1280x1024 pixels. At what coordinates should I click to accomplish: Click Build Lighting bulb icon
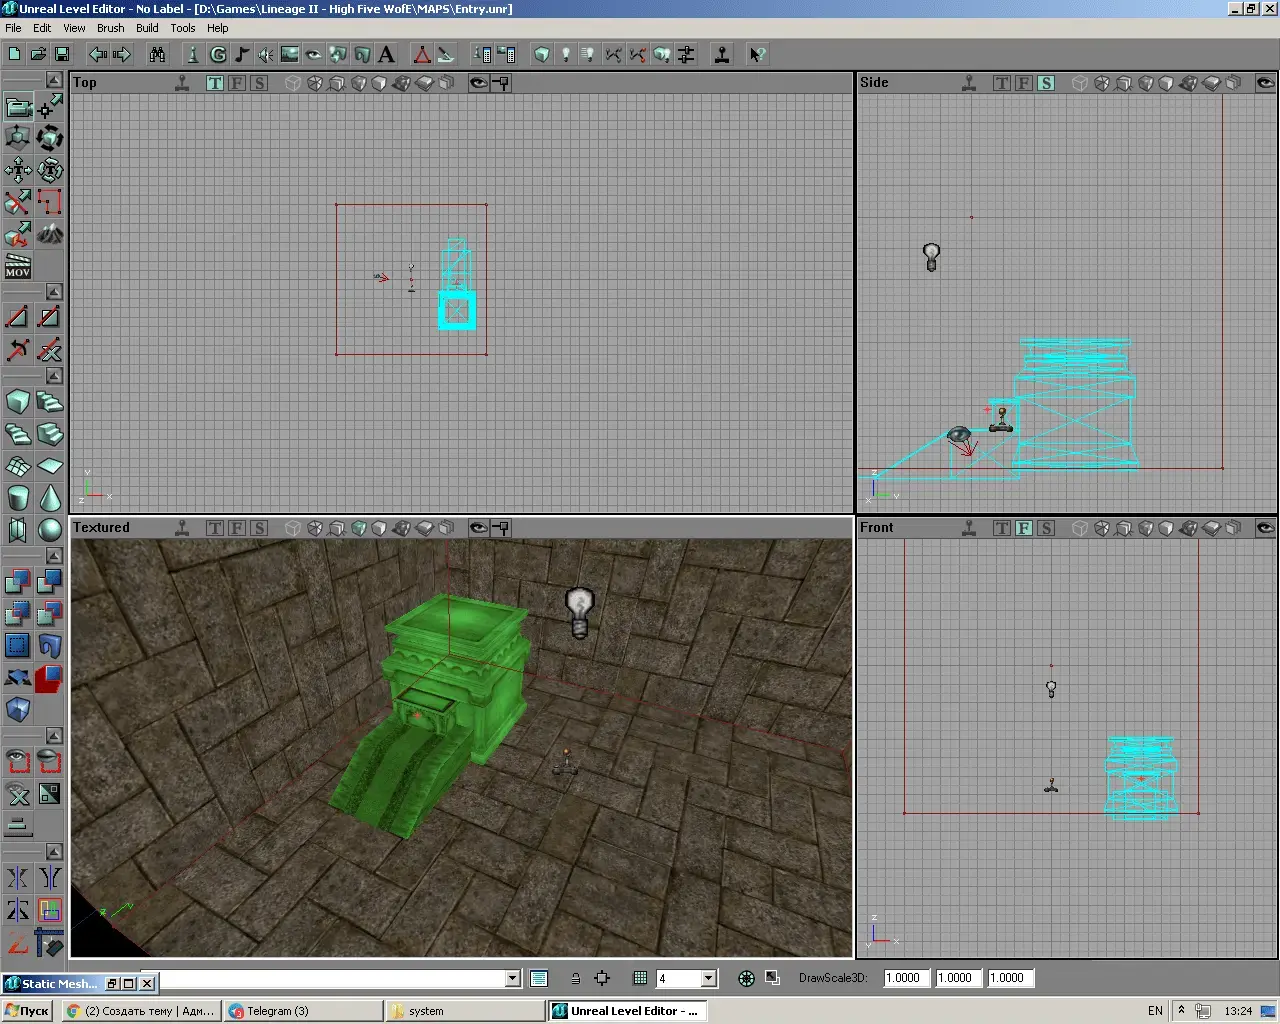pyautogui.click(x=565, y=55)
